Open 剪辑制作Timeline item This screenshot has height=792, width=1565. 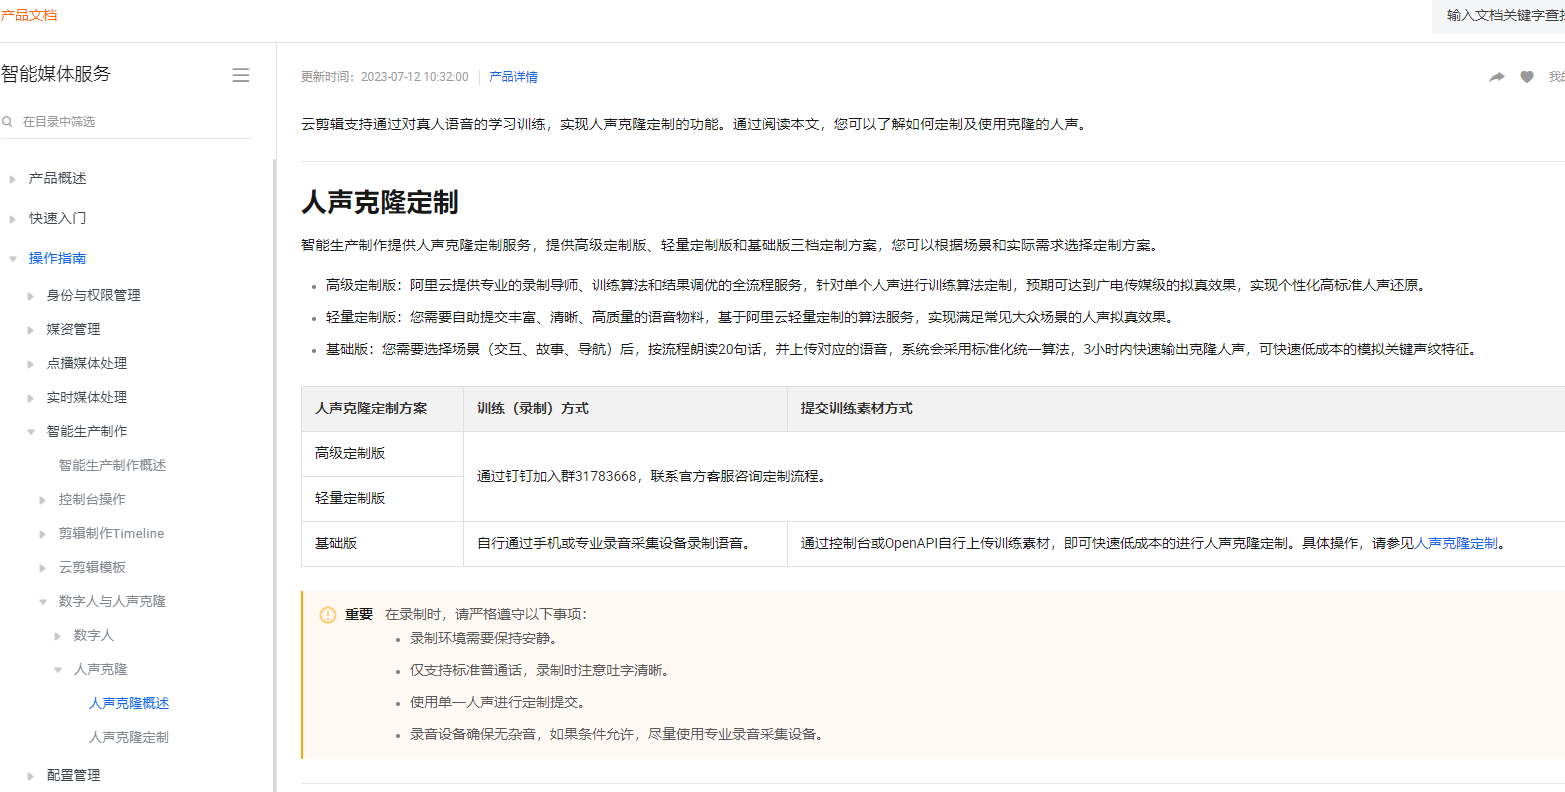pyautogui.click(x=112, y=533)
